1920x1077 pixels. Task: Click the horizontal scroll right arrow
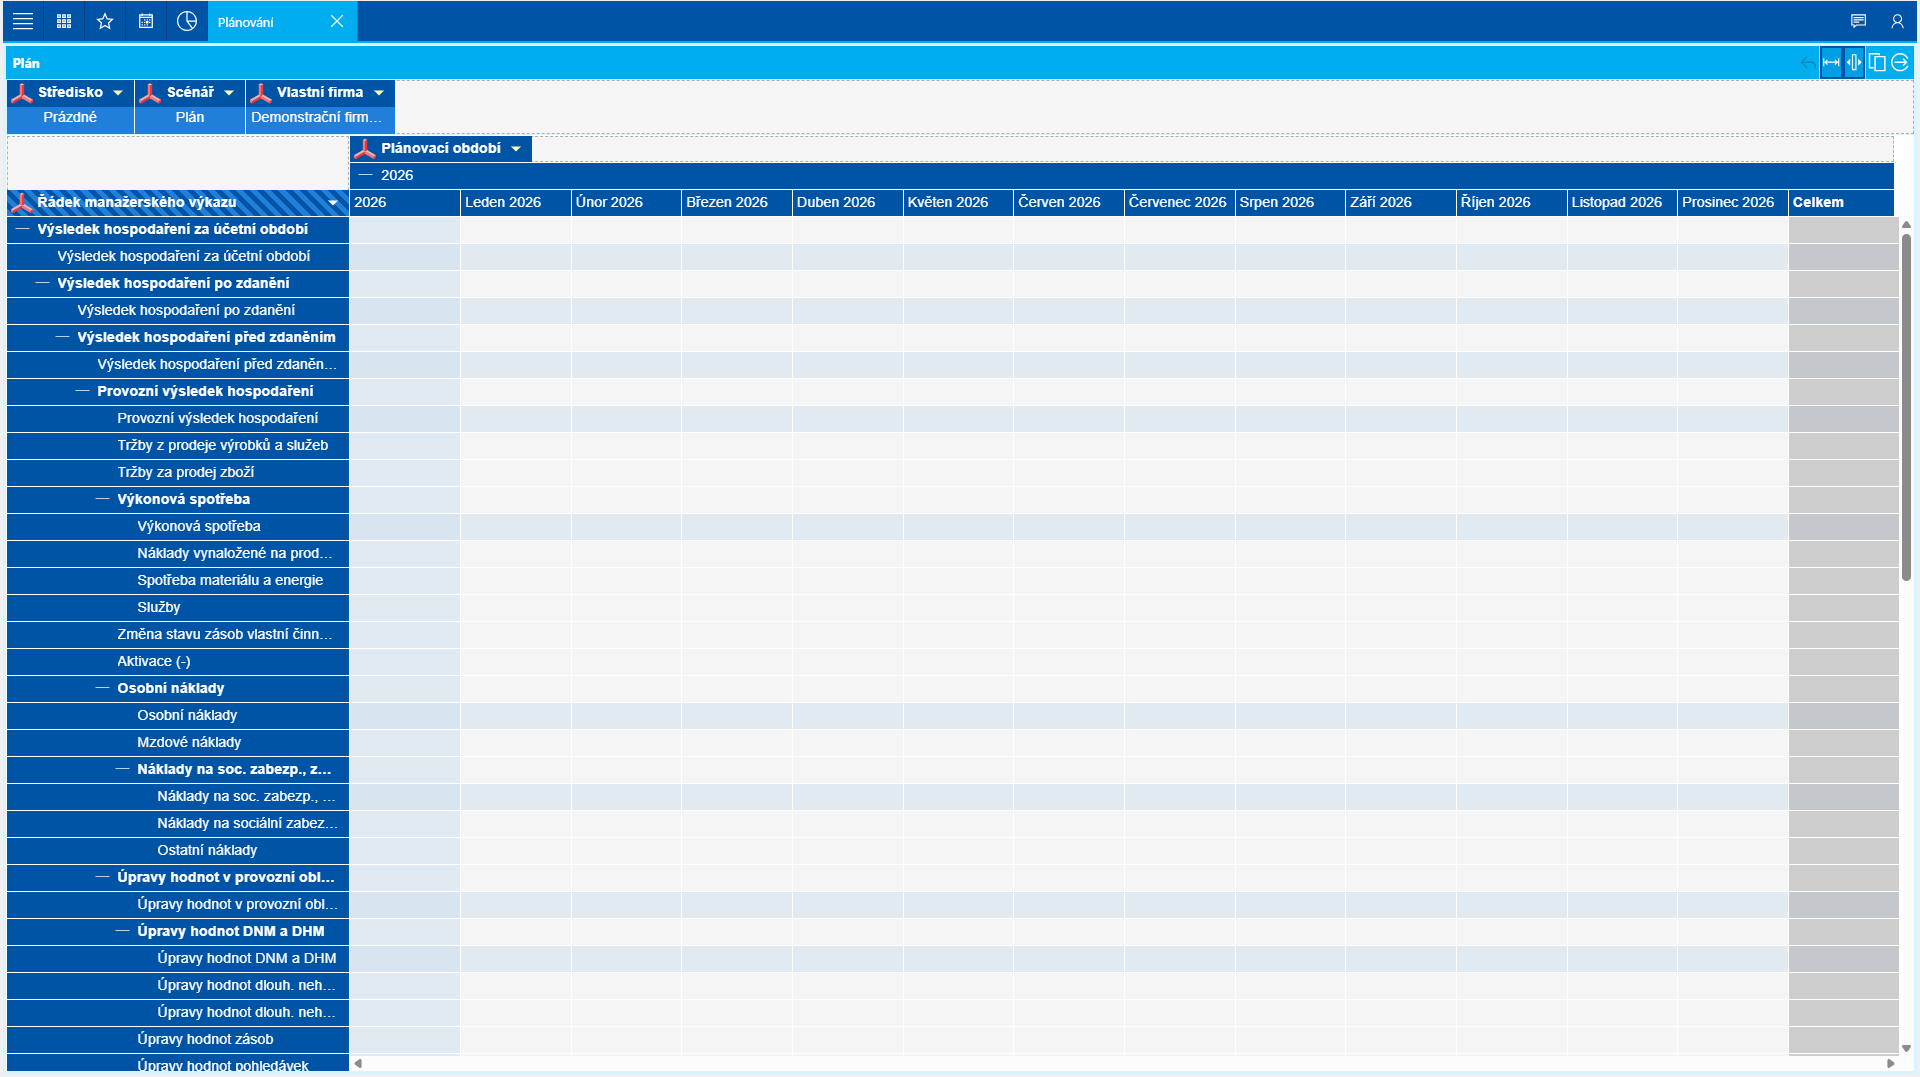tap(1890, 1064)
